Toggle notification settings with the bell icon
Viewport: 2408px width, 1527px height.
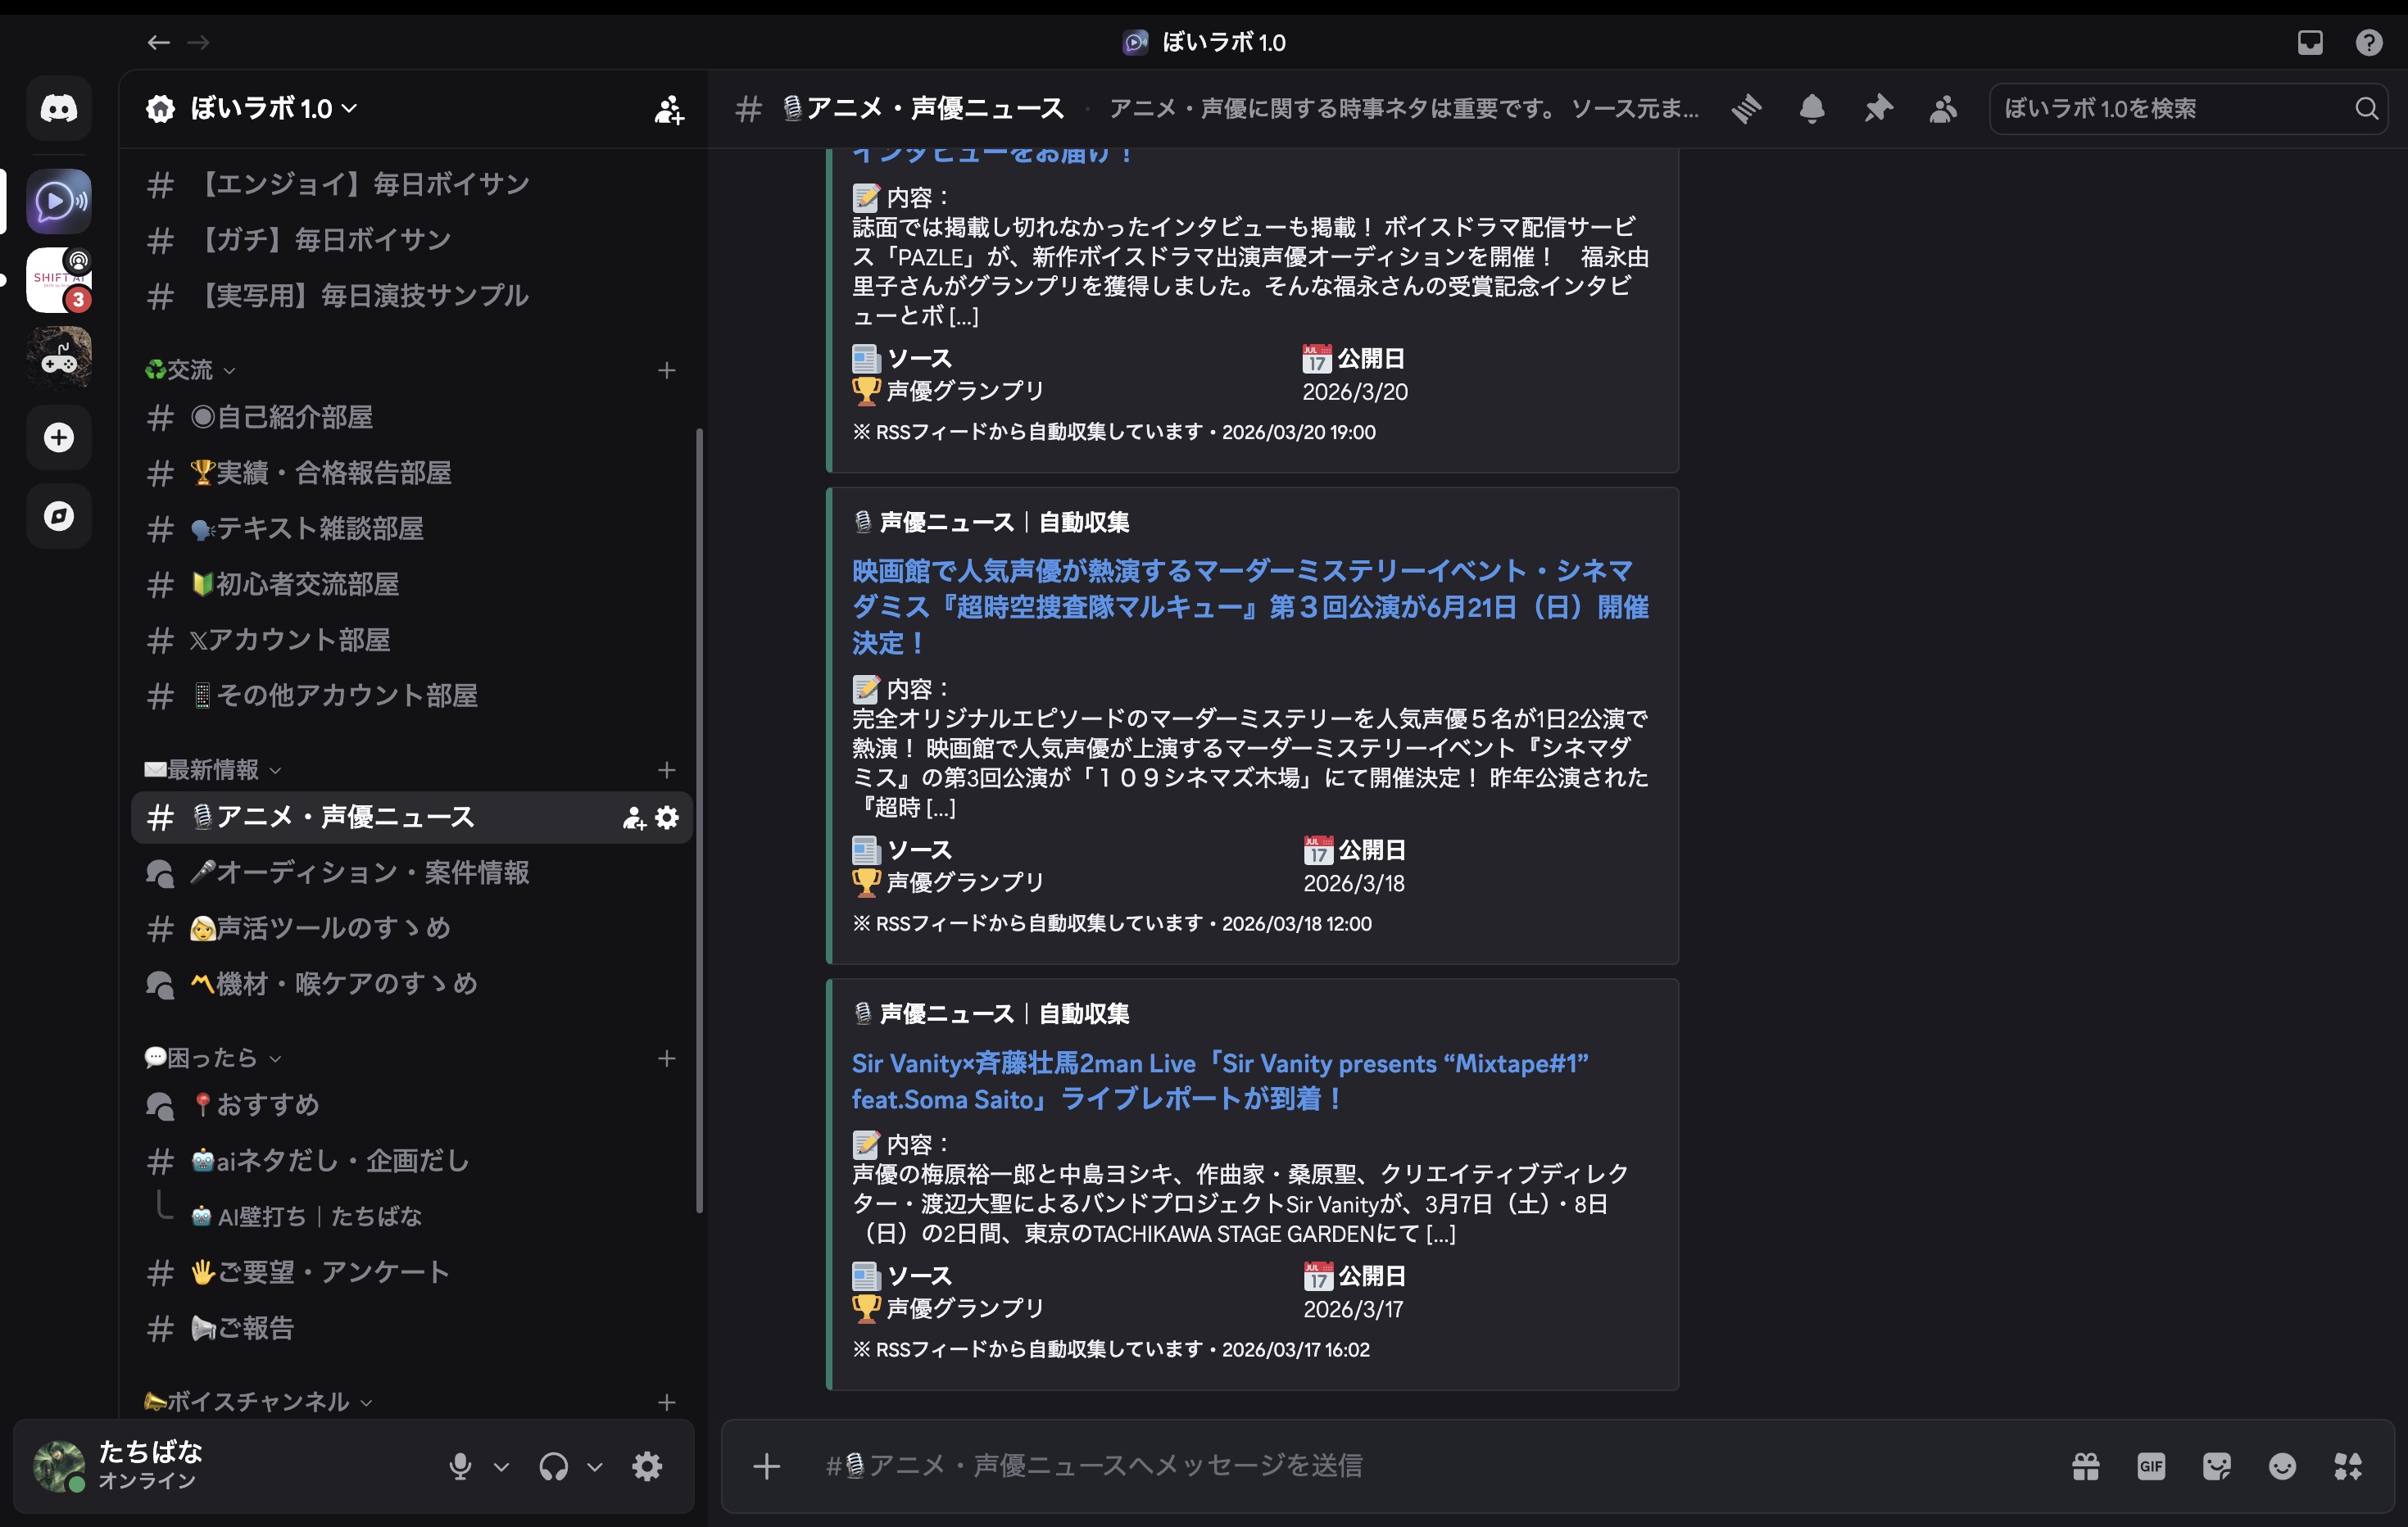[1813, 110]
